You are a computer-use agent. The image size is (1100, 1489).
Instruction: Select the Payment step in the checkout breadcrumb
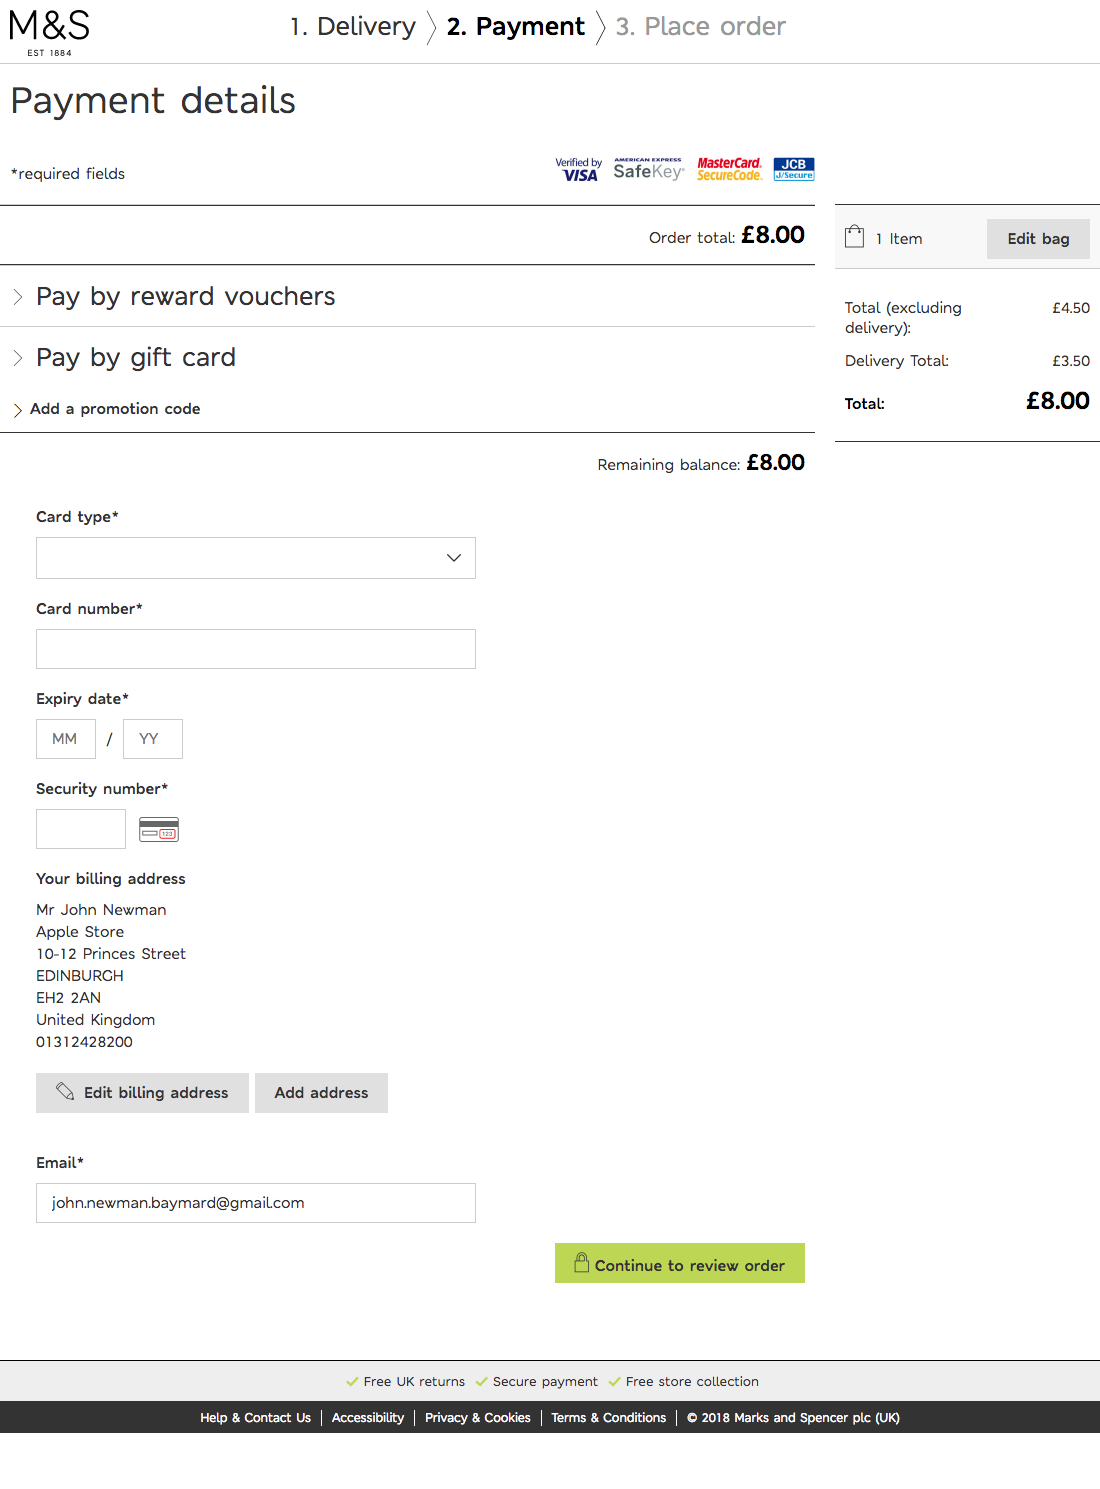(x=515, y=27)
